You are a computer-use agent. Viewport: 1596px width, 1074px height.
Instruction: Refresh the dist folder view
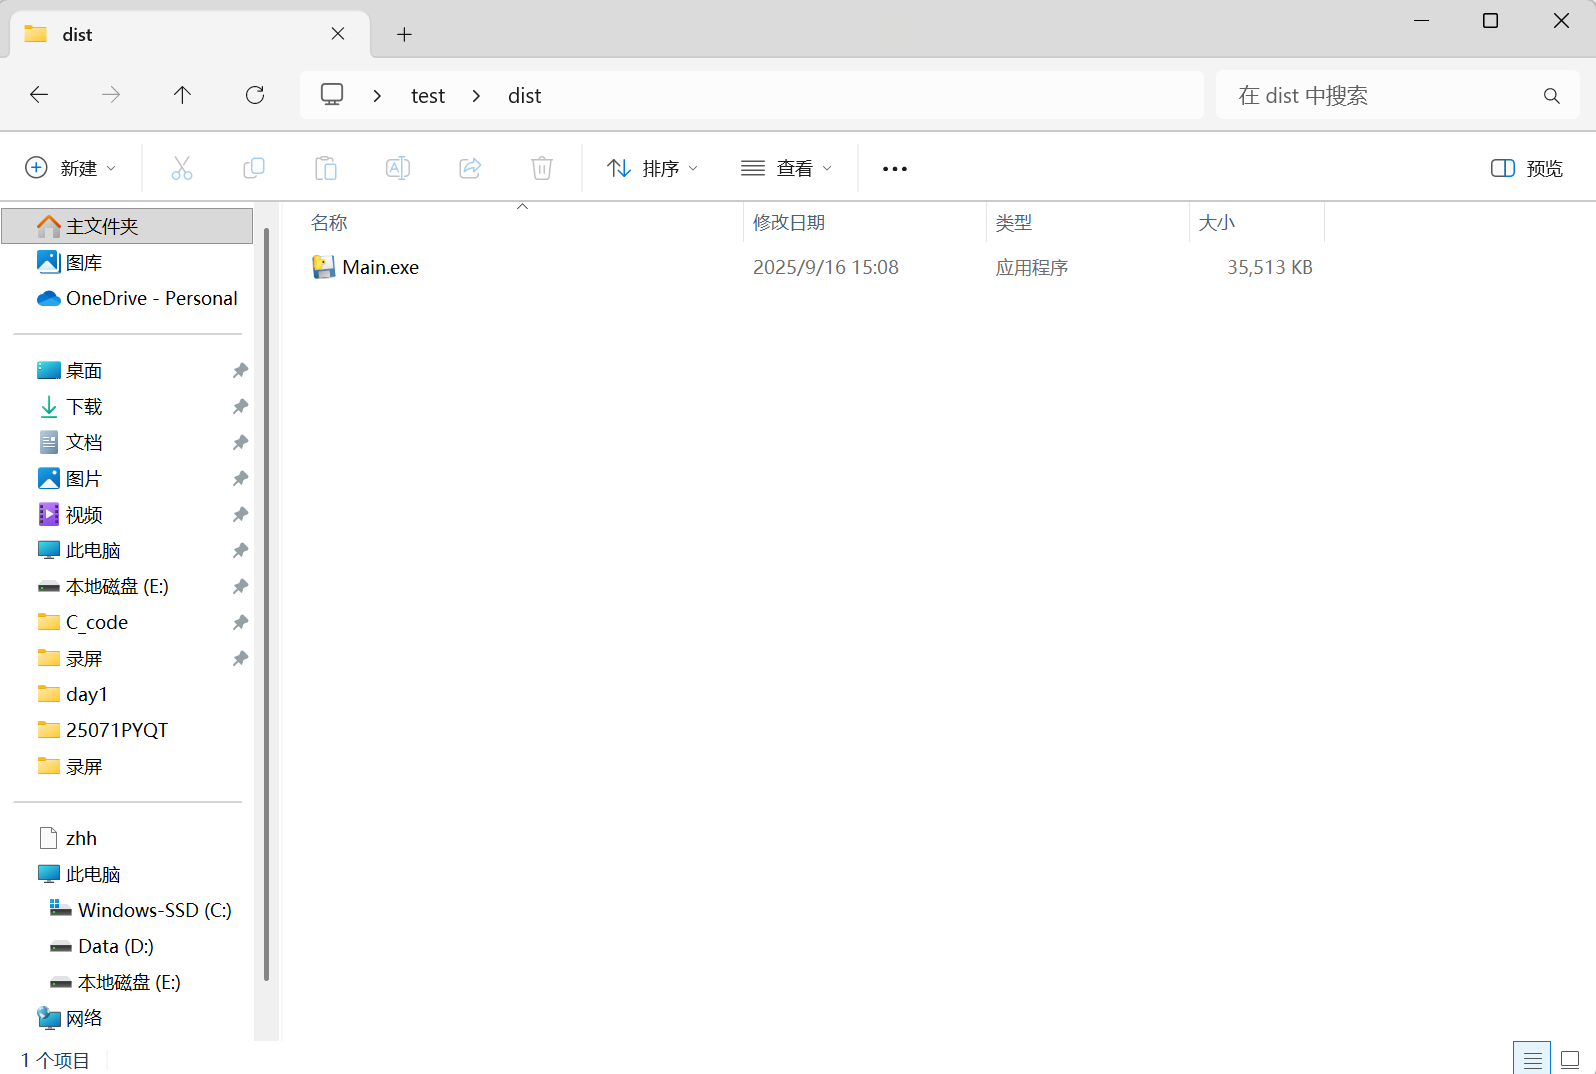point(255,95)
